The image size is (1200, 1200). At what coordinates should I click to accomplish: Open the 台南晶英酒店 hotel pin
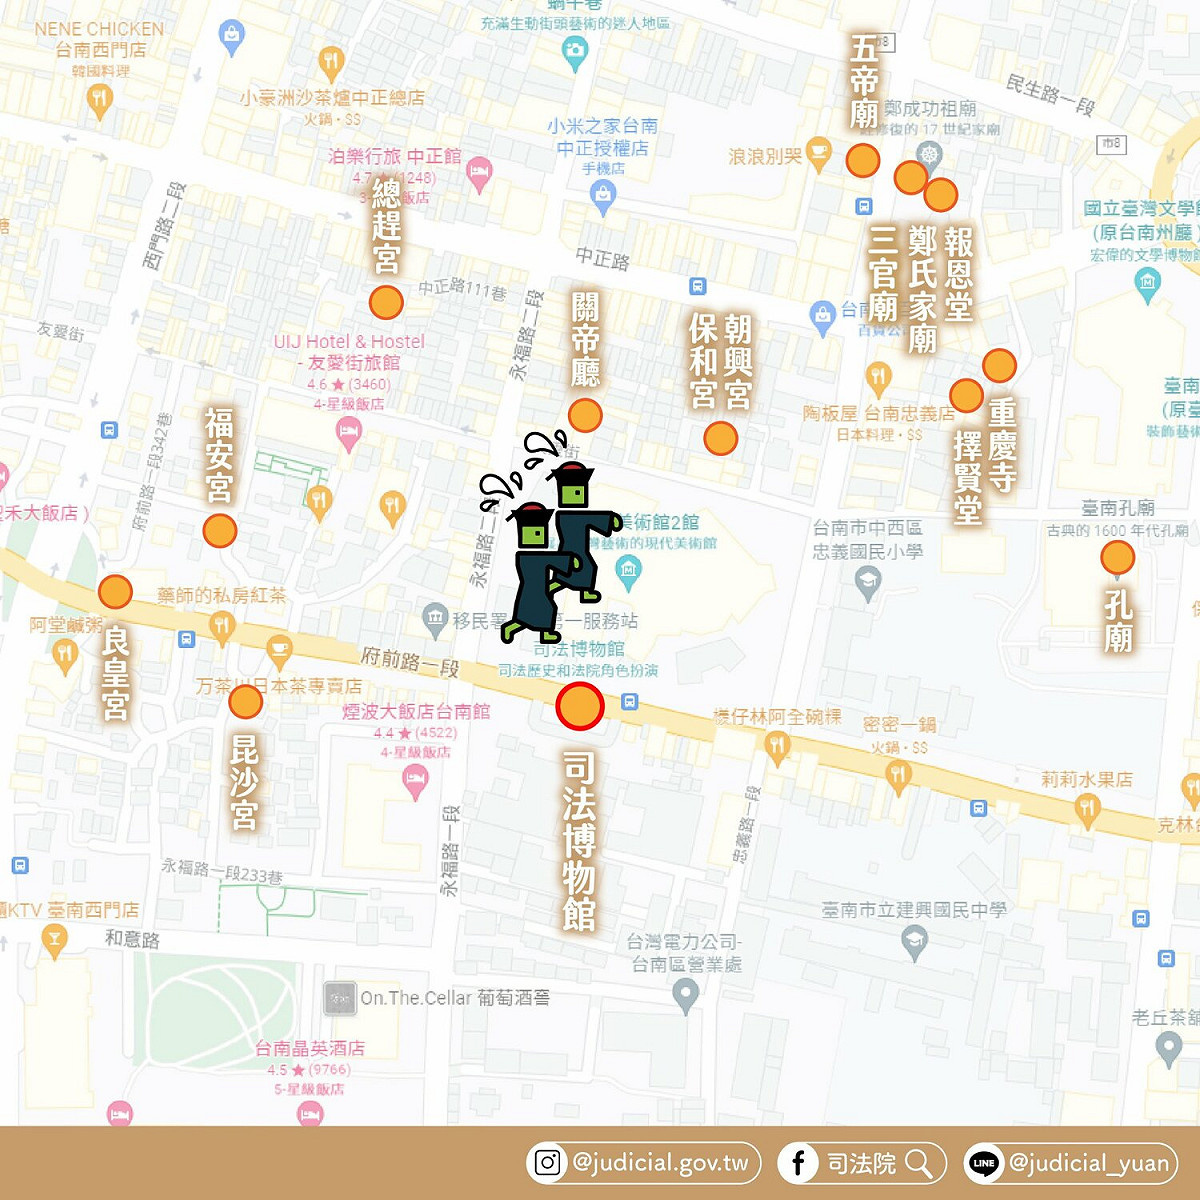tap(310, 1112)
